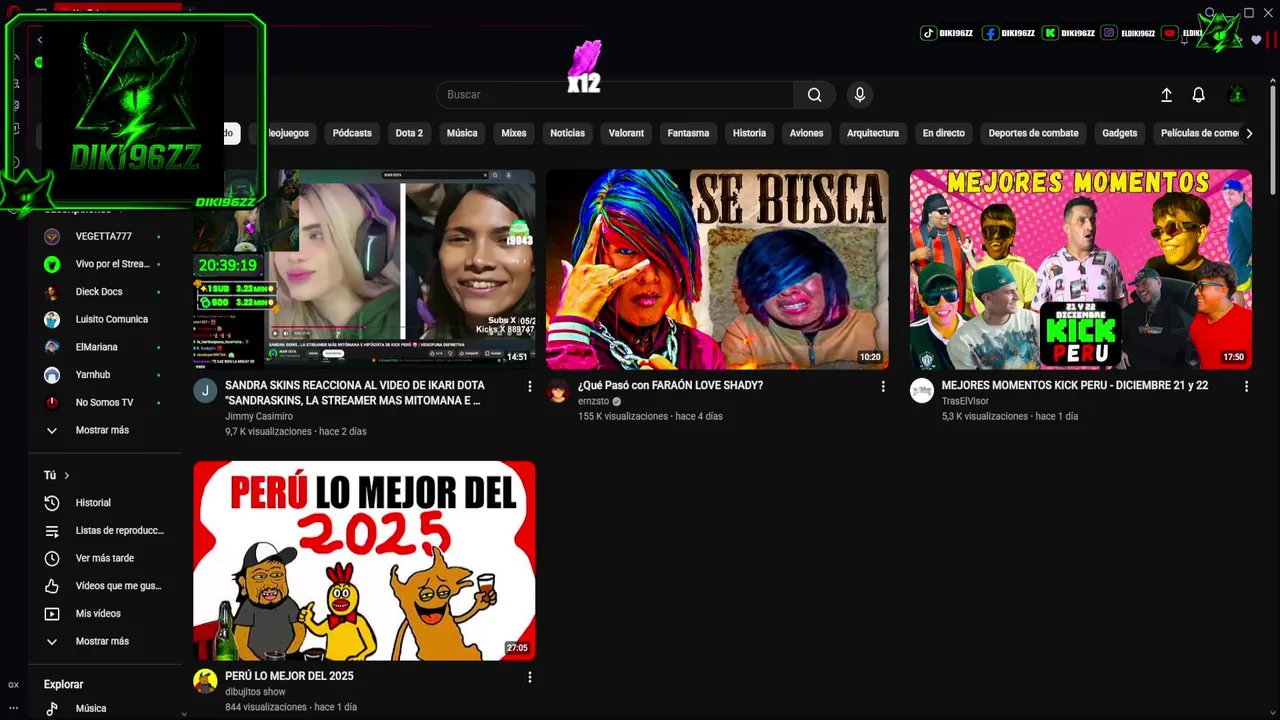Play the PERÚ LO MEJOR DEL 2025 thumbnail
The image size is (1280, 720).
364,560
